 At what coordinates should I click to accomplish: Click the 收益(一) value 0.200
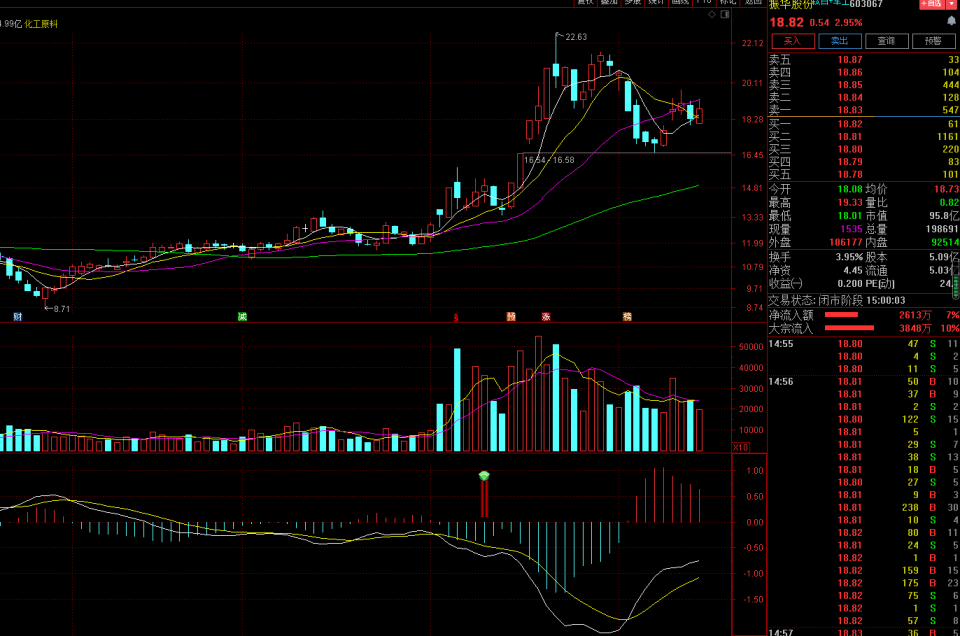[850, 283]
